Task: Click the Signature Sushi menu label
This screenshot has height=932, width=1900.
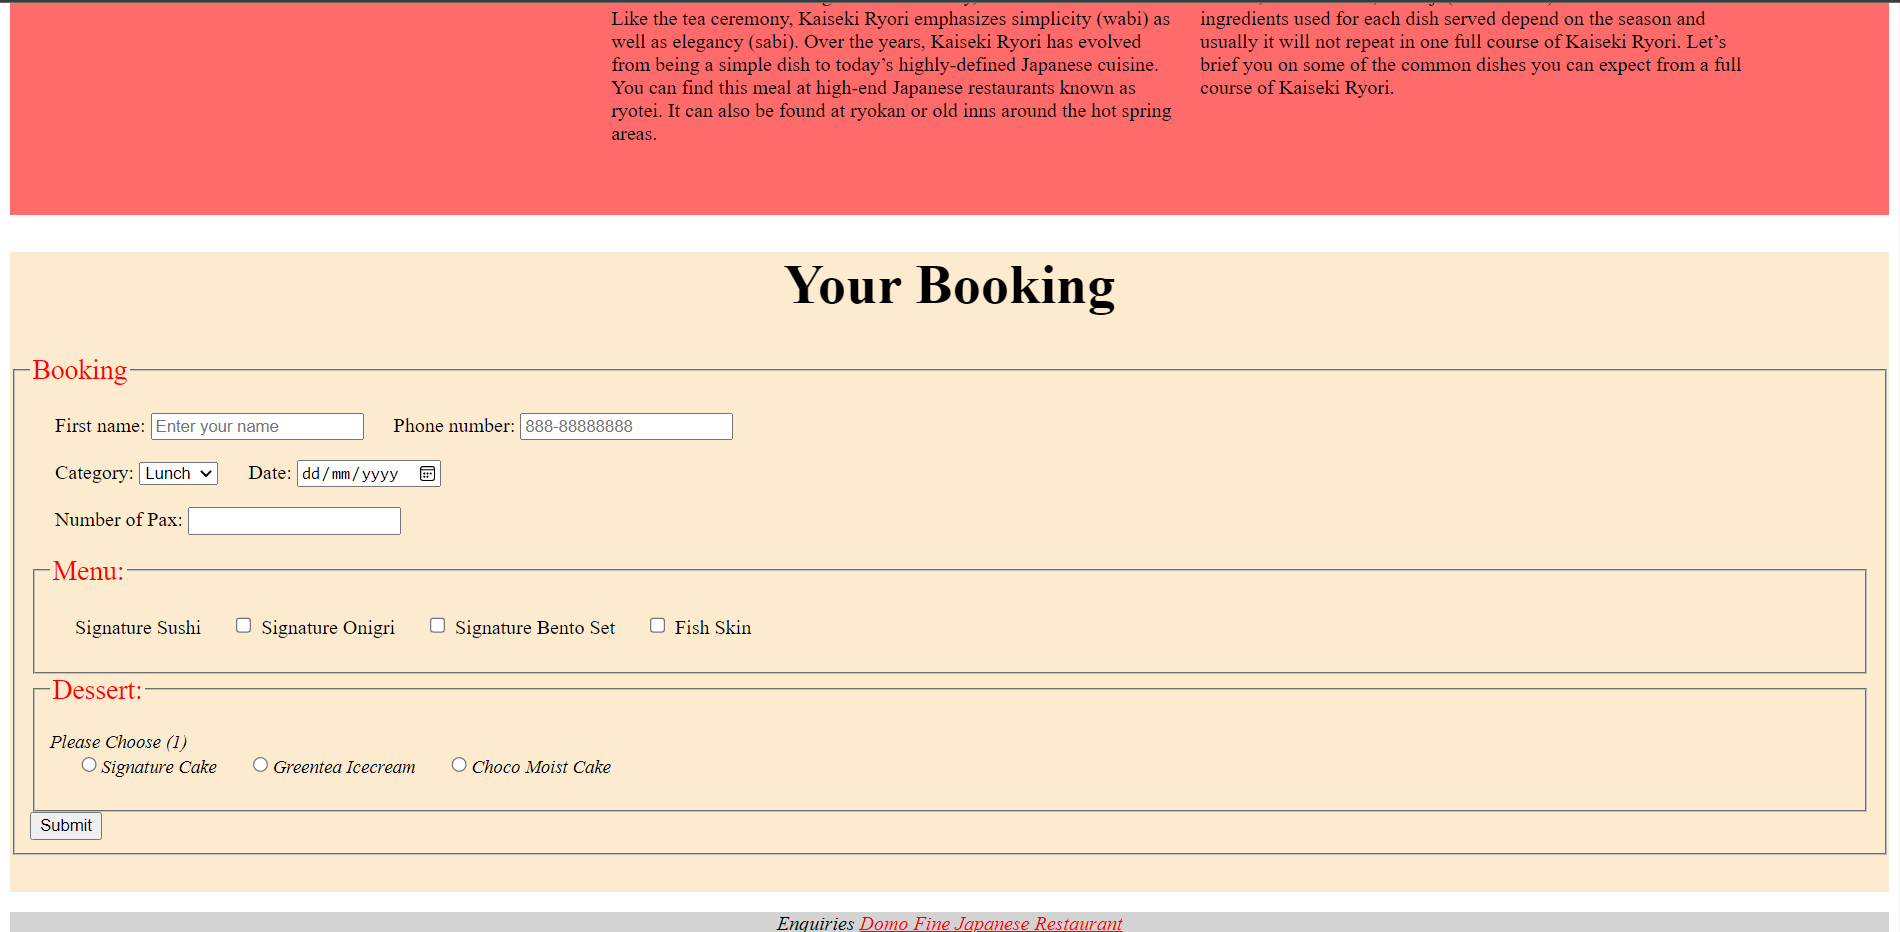Action: pos(138,627)
